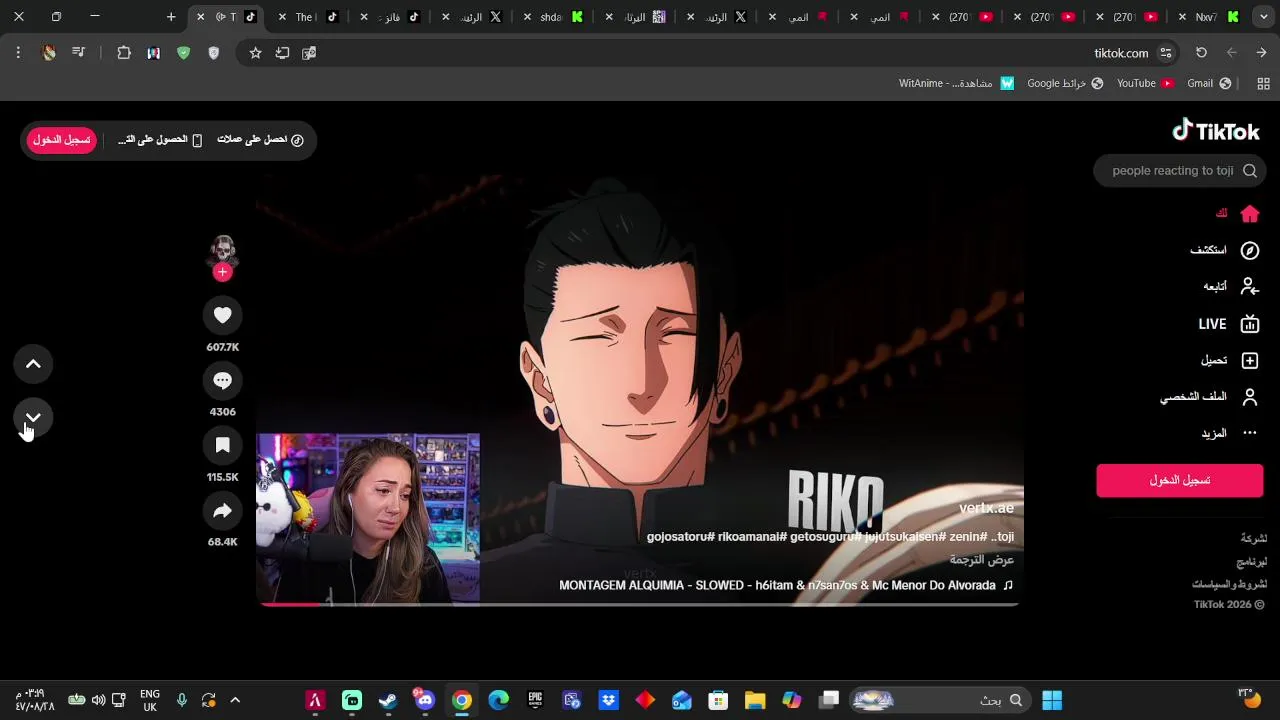Click the TikTok logo

coord(1216,131)
